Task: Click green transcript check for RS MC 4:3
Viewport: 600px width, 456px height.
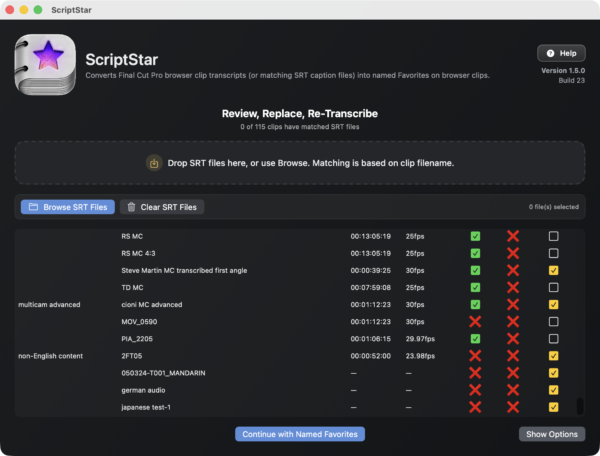Action: click(x=475, y=253)
